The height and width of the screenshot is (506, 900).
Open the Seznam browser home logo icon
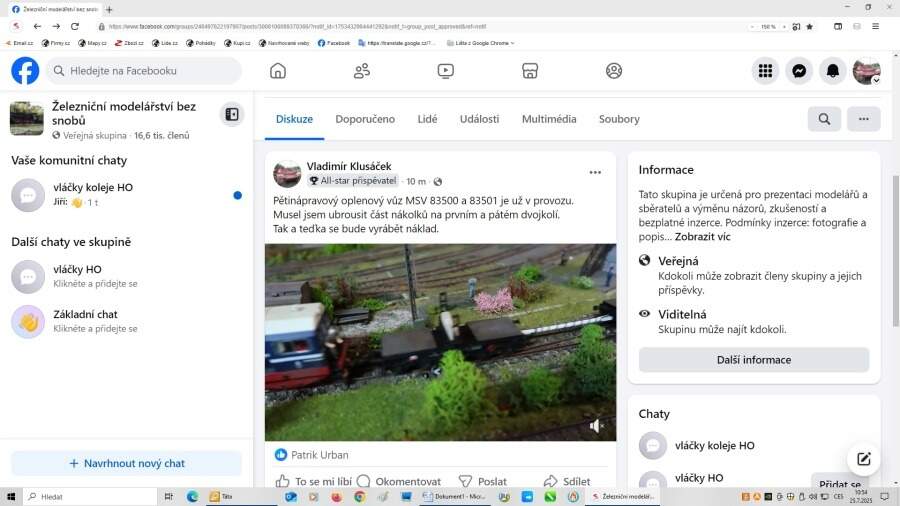(x=17, y=26)
